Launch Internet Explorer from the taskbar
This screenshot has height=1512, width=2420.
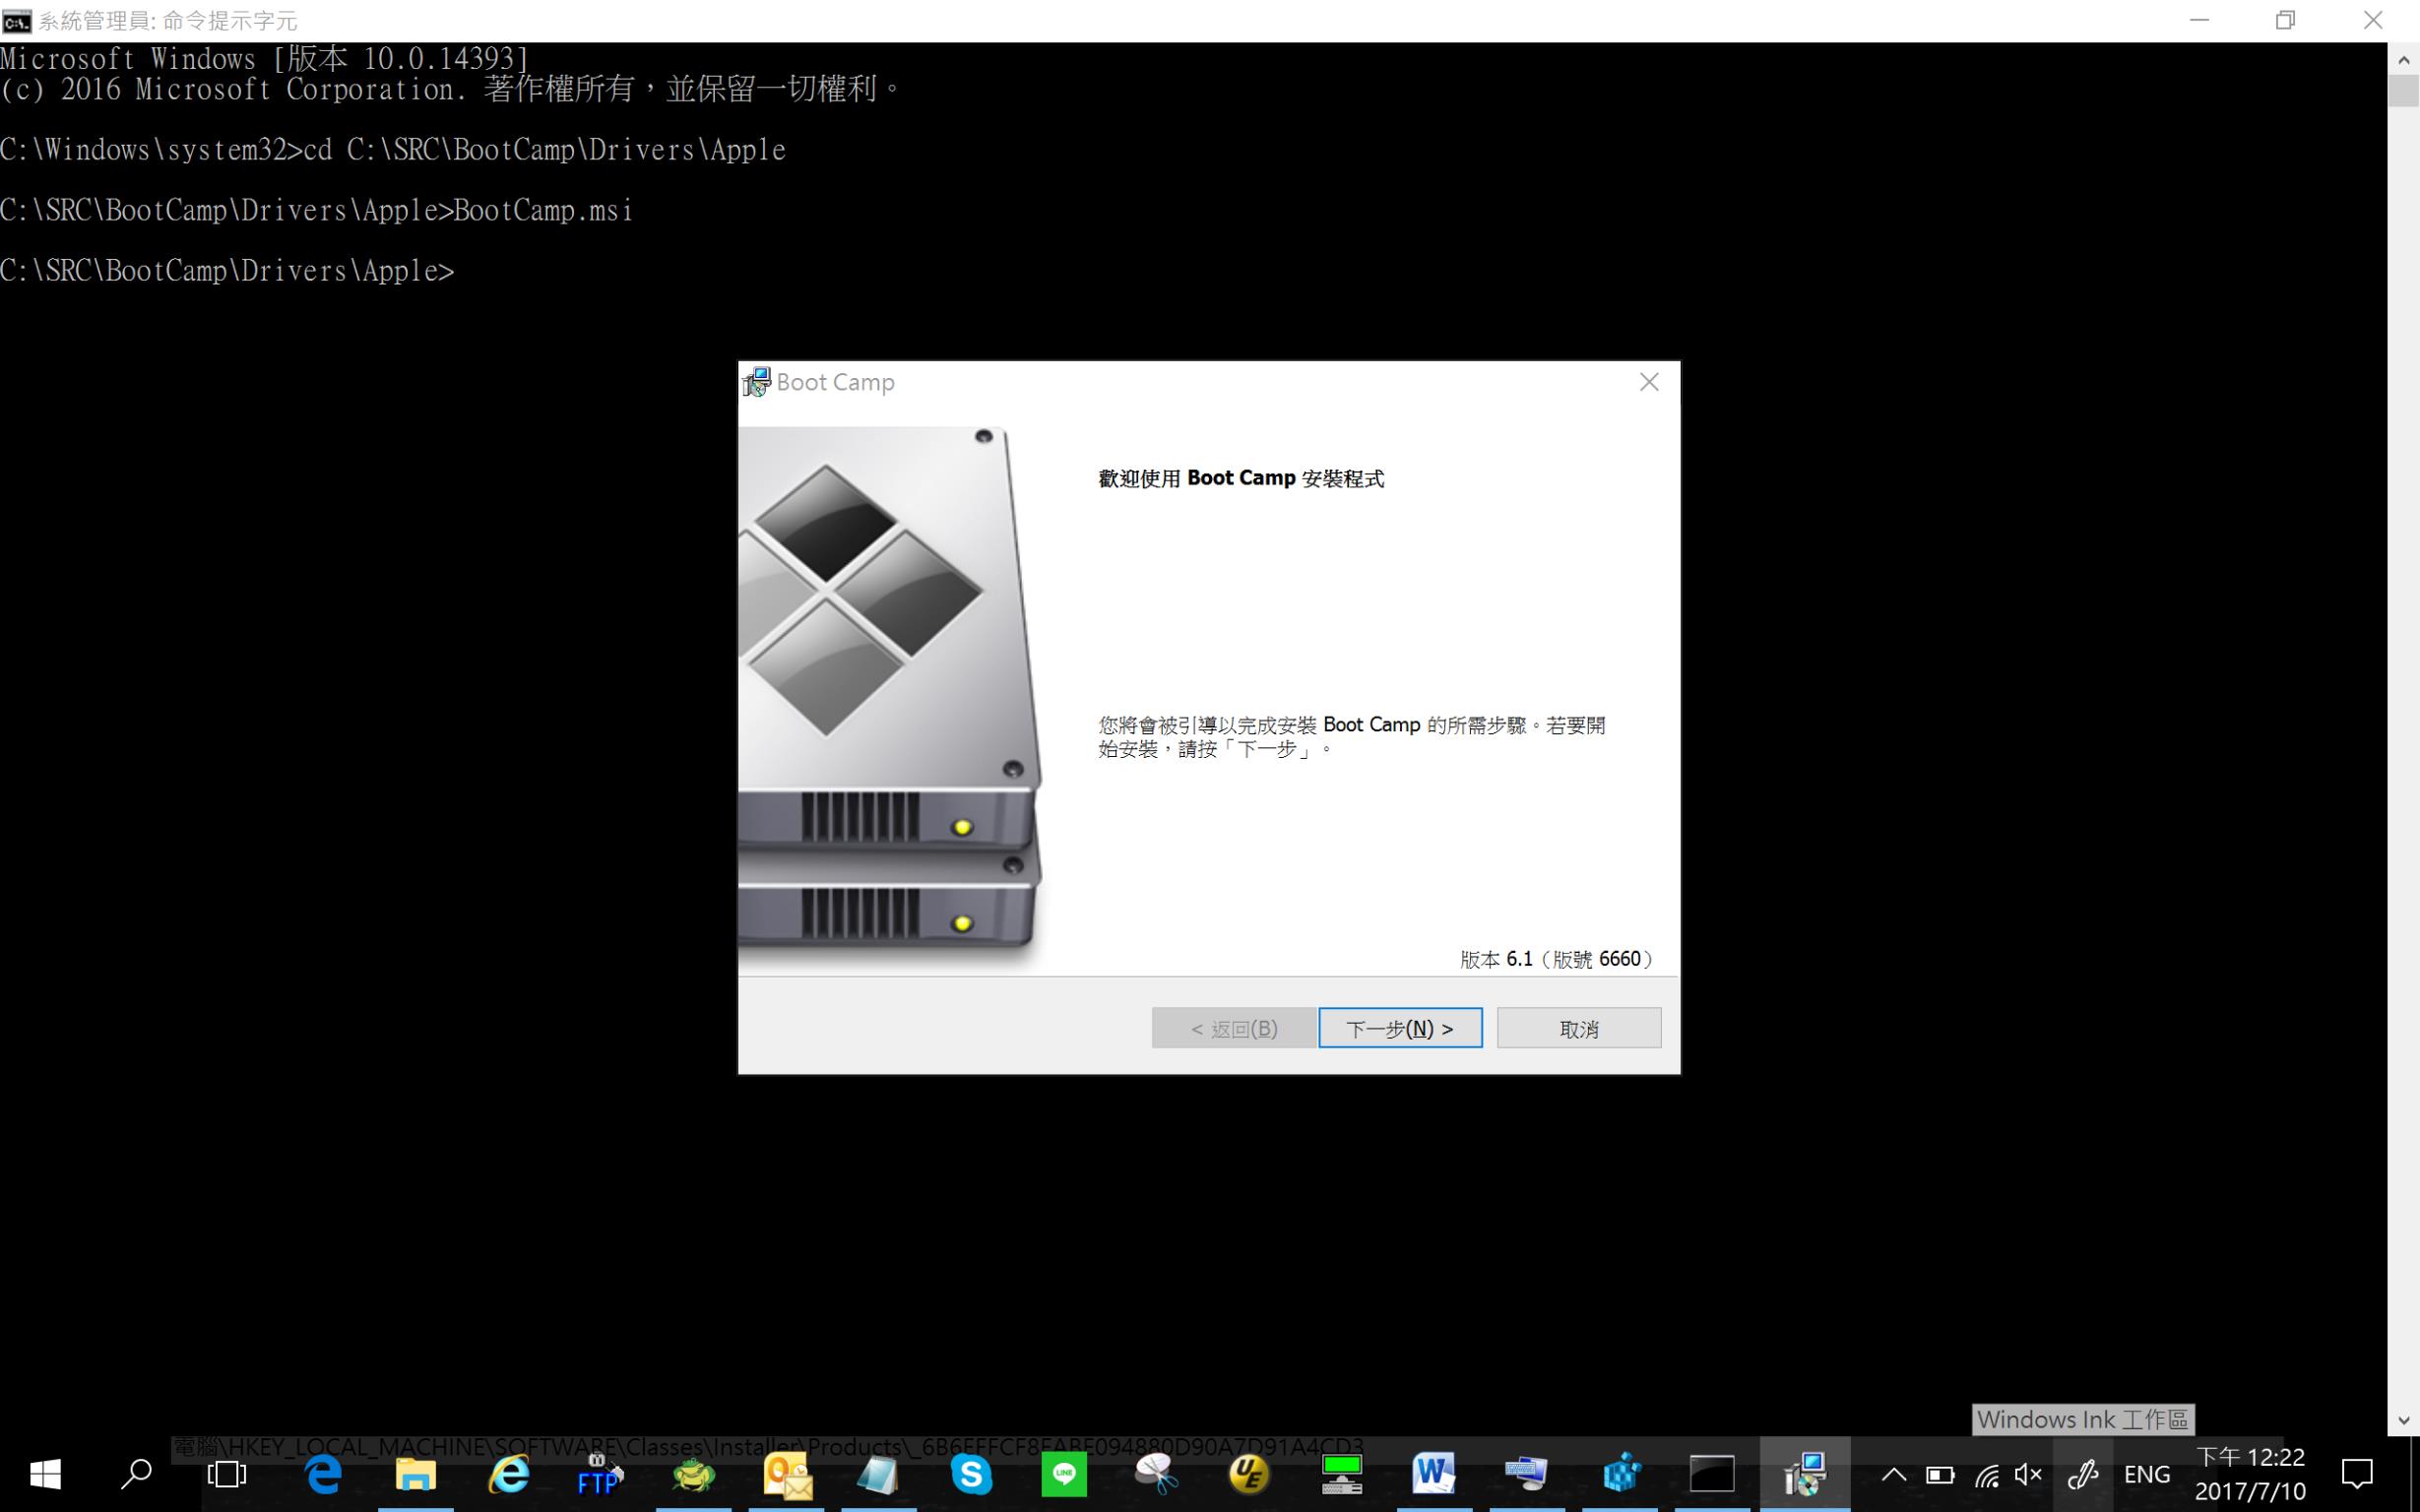(508, 1474)
